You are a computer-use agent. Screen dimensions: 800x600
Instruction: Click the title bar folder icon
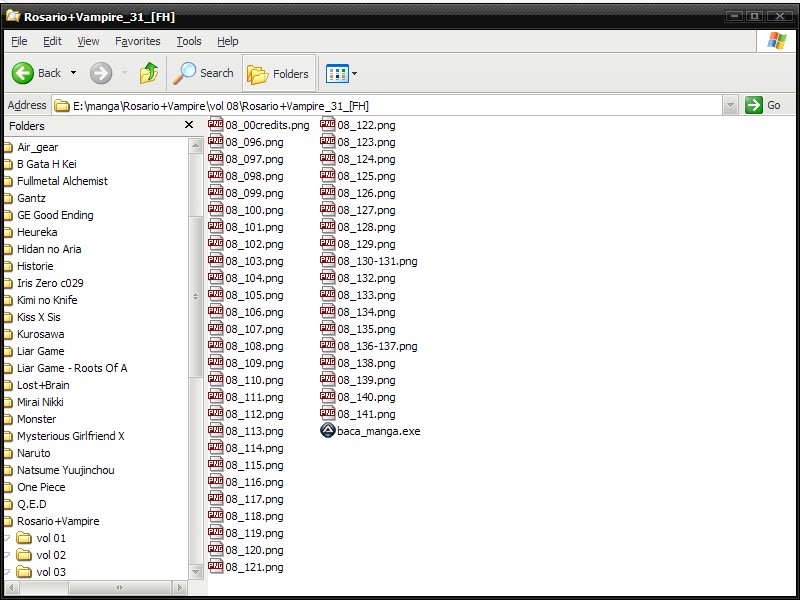(x=13, y=16)
